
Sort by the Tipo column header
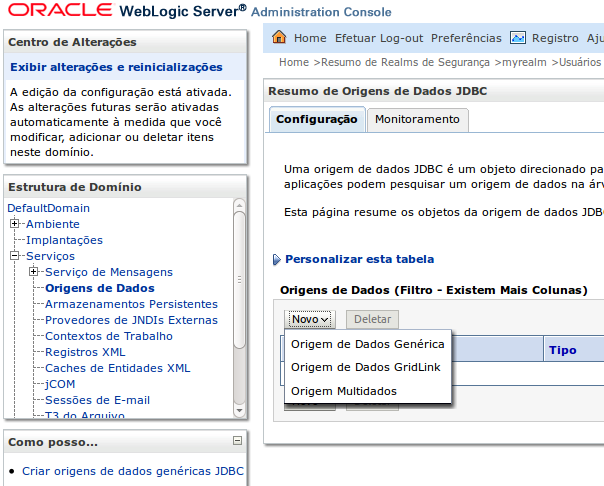563,350
